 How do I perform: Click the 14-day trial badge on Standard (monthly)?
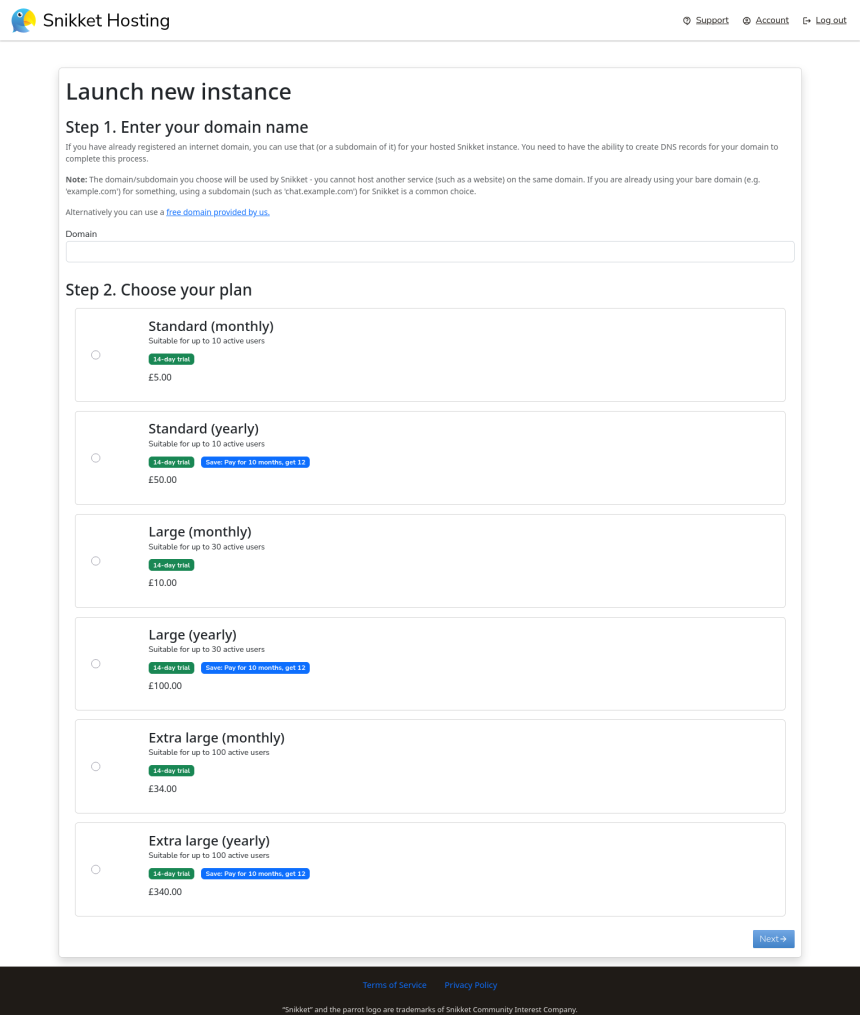pos(171,359)
